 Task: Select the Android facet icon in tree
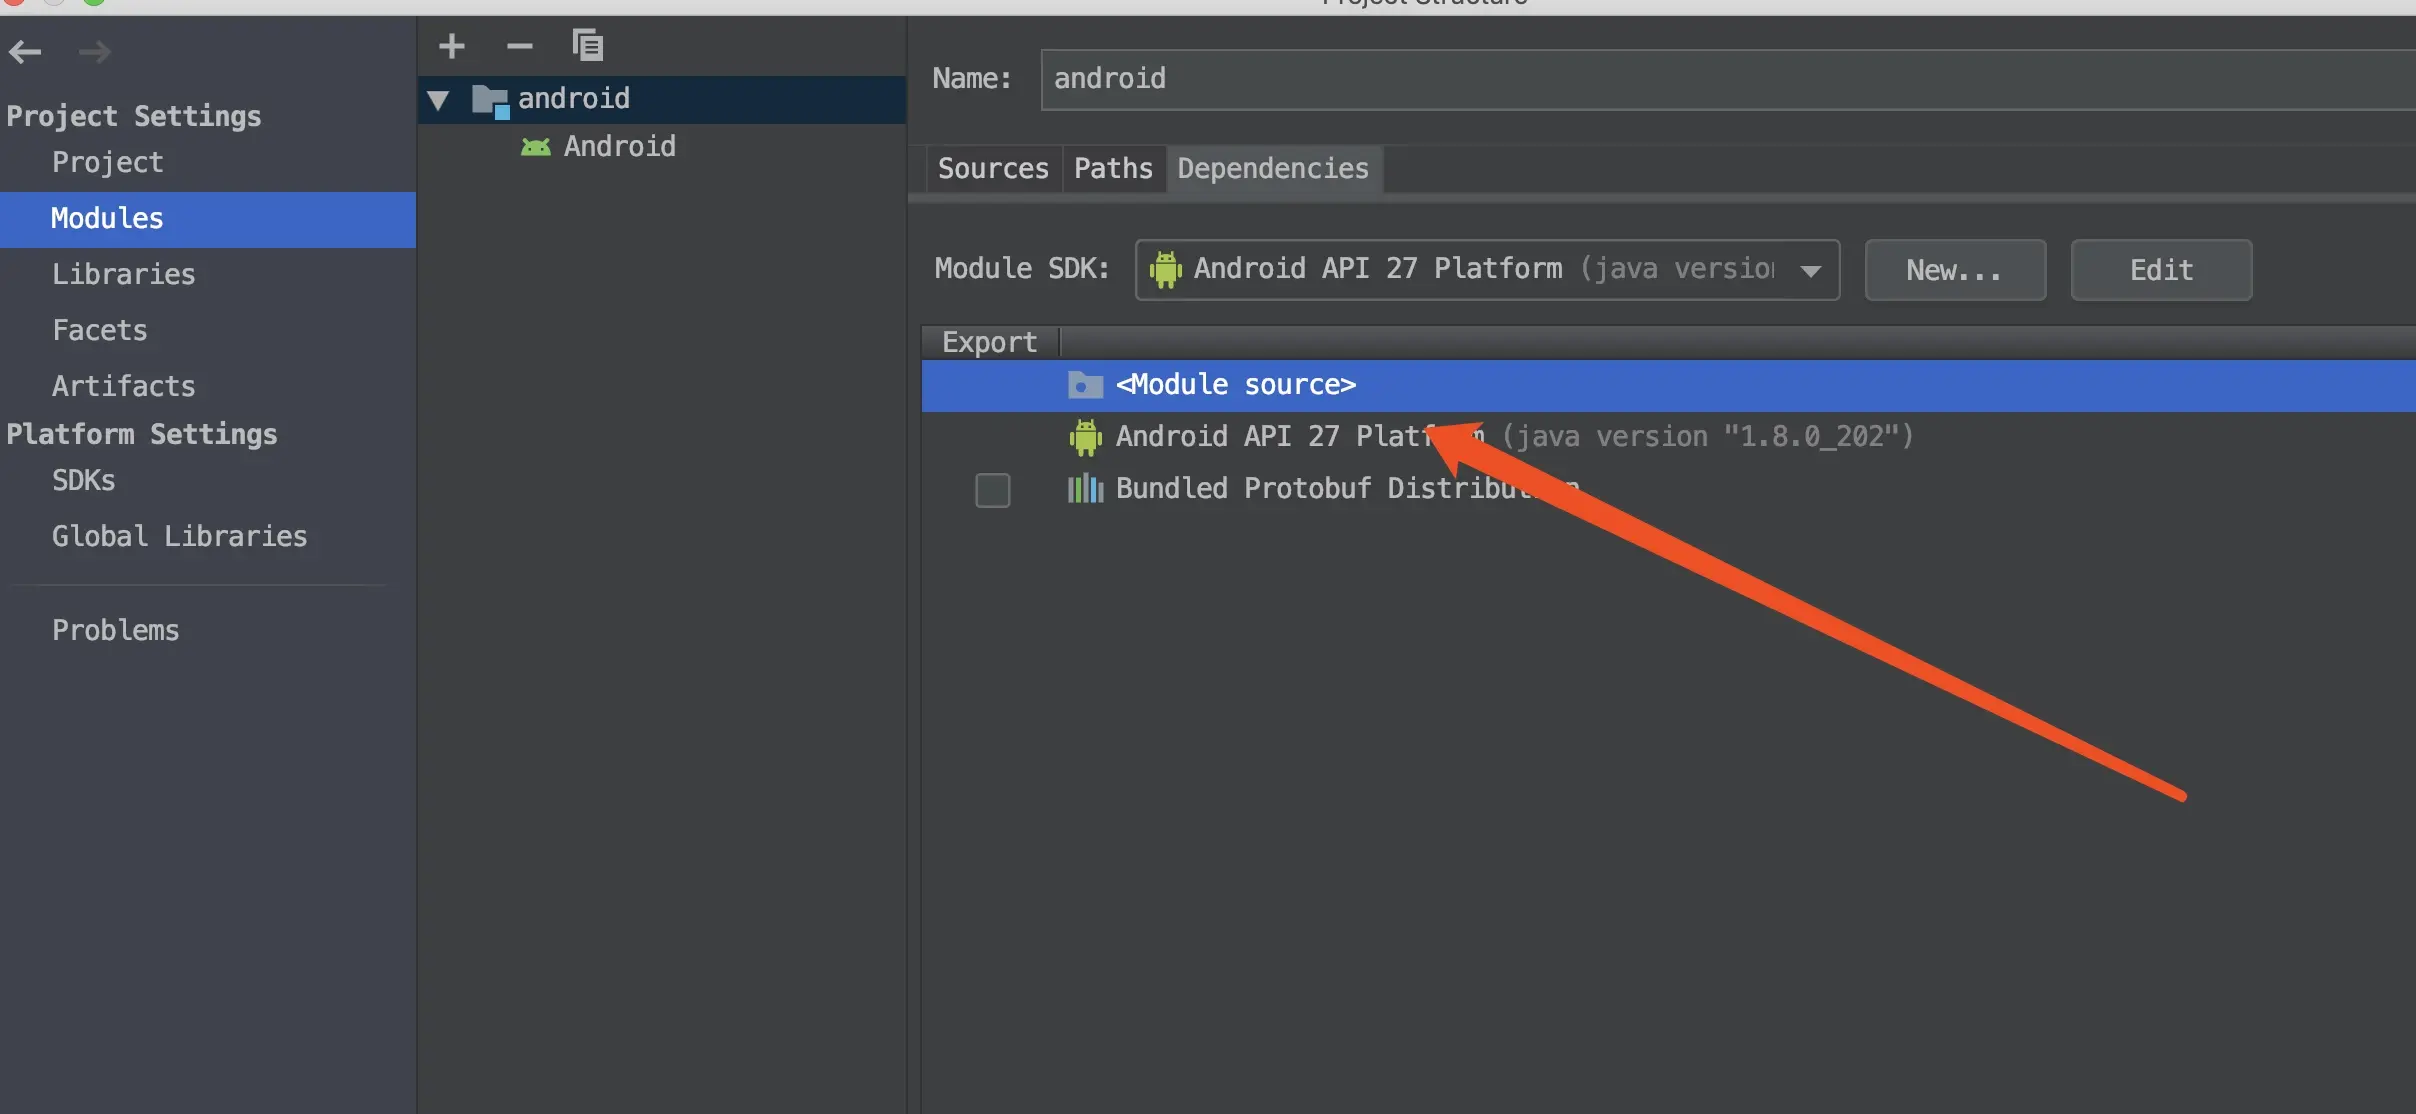(536, 147)
